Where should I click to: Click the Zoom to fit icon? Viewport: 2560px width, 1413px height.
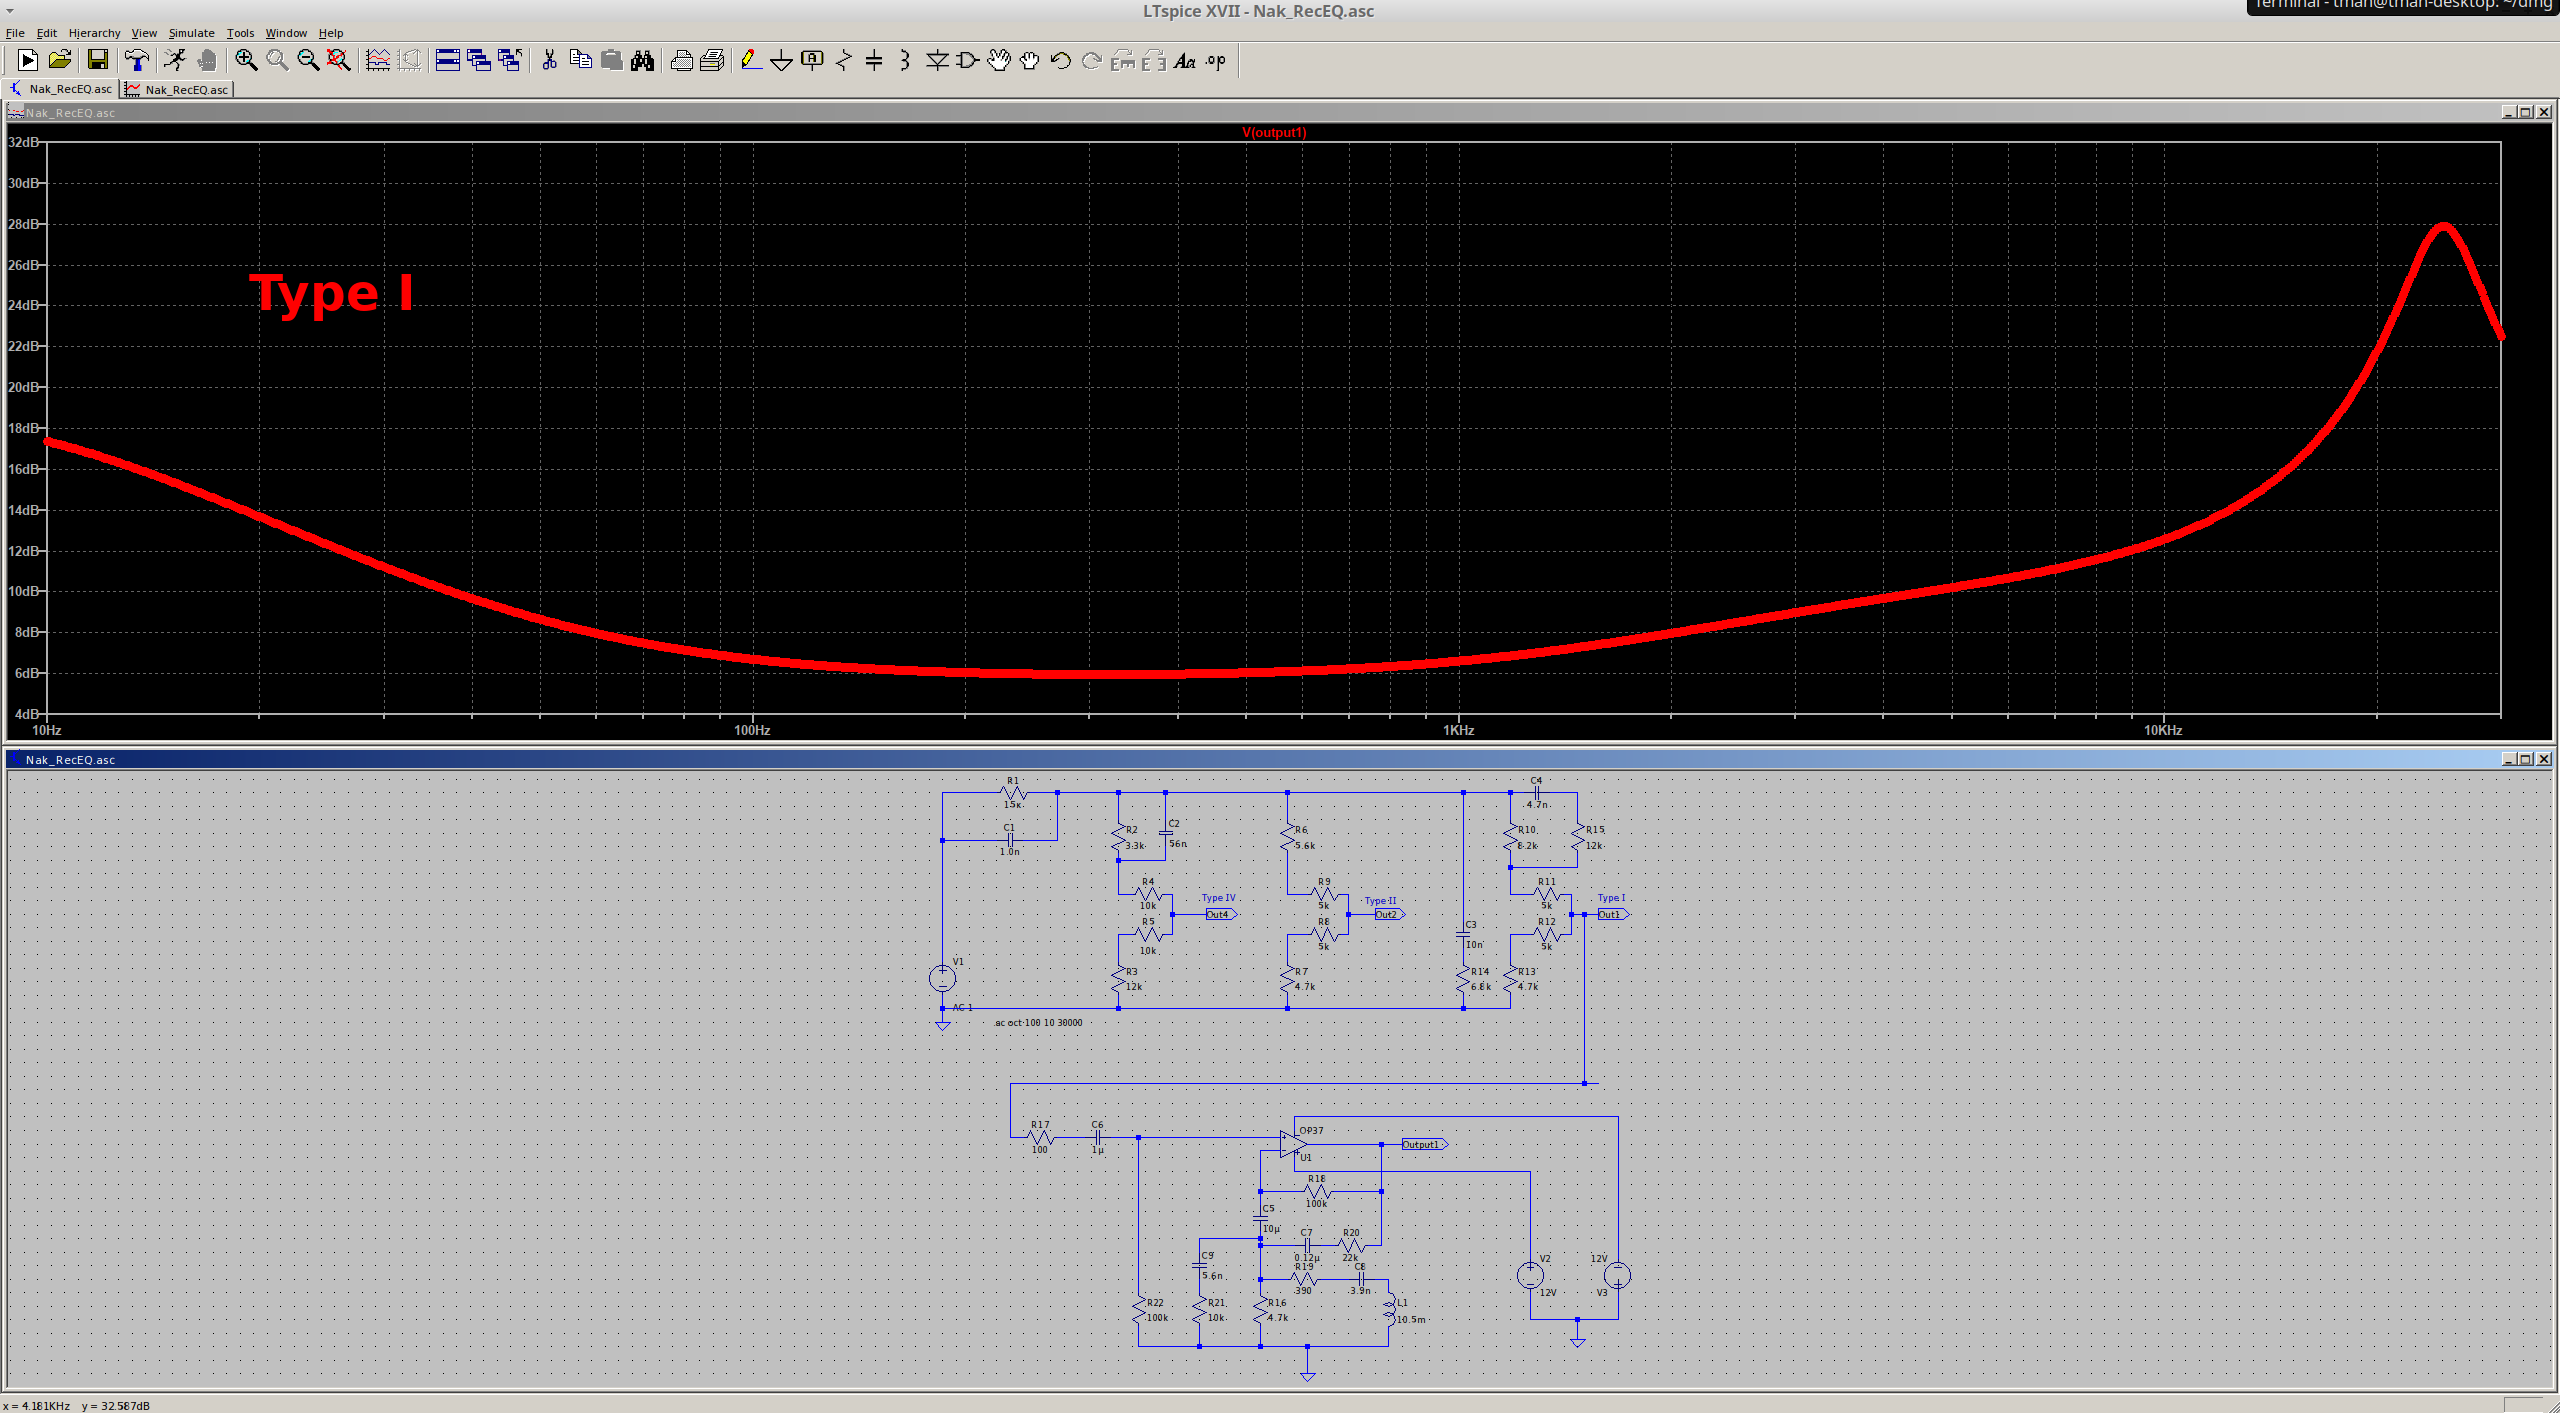tap(339, 61)
